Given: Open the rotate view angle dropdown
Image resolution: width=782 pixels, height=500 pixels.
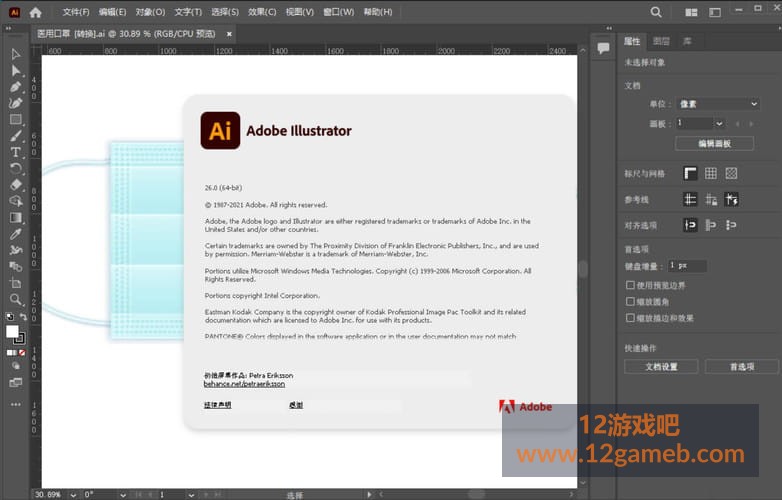Looking at the screenshot, I should coord(123,495).
